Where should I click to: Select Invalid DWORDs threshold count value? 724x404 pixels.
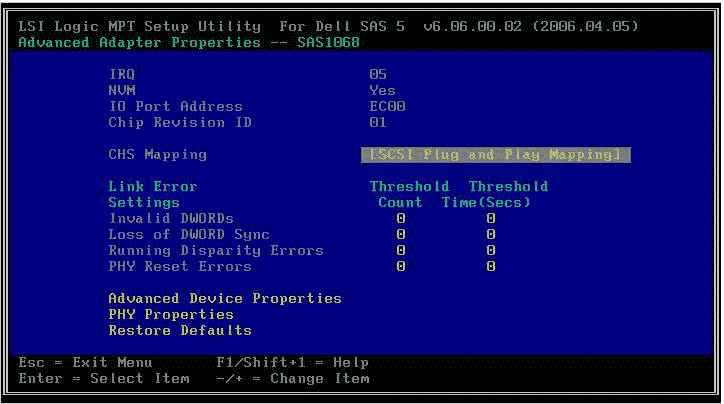(x=400, y=218)
